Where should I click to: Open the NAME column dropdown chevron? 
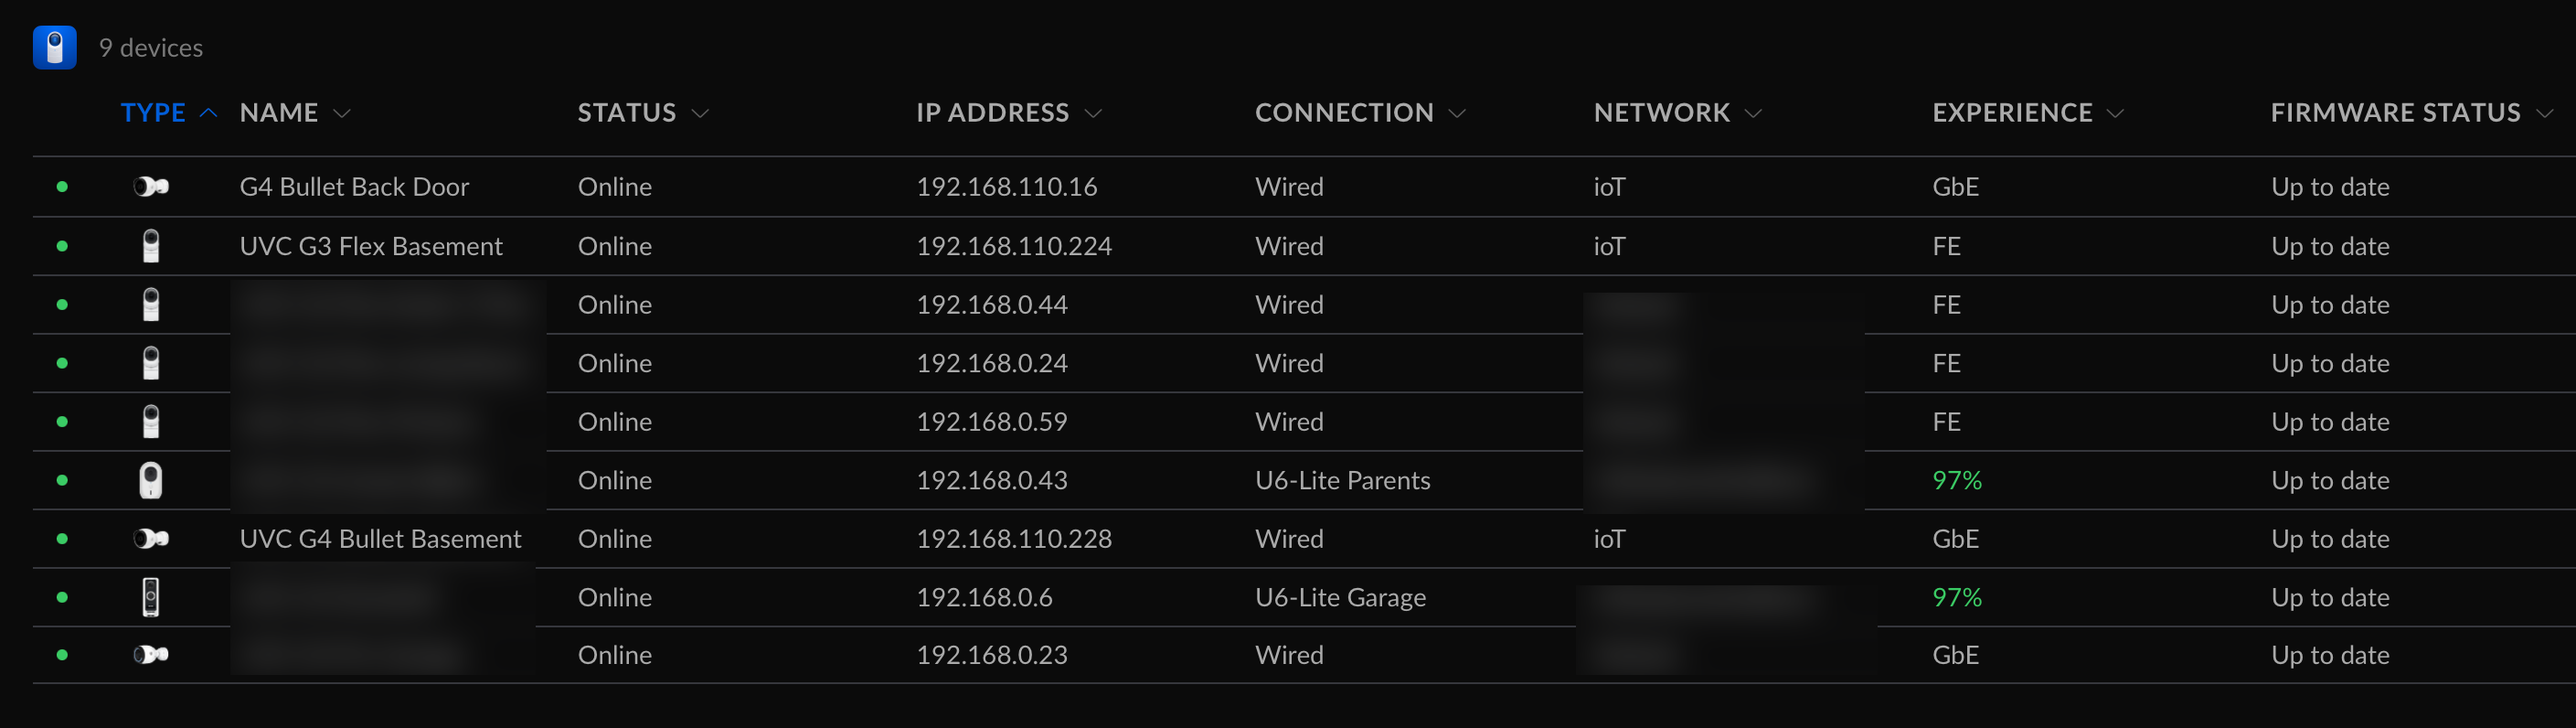click(342, 113)
